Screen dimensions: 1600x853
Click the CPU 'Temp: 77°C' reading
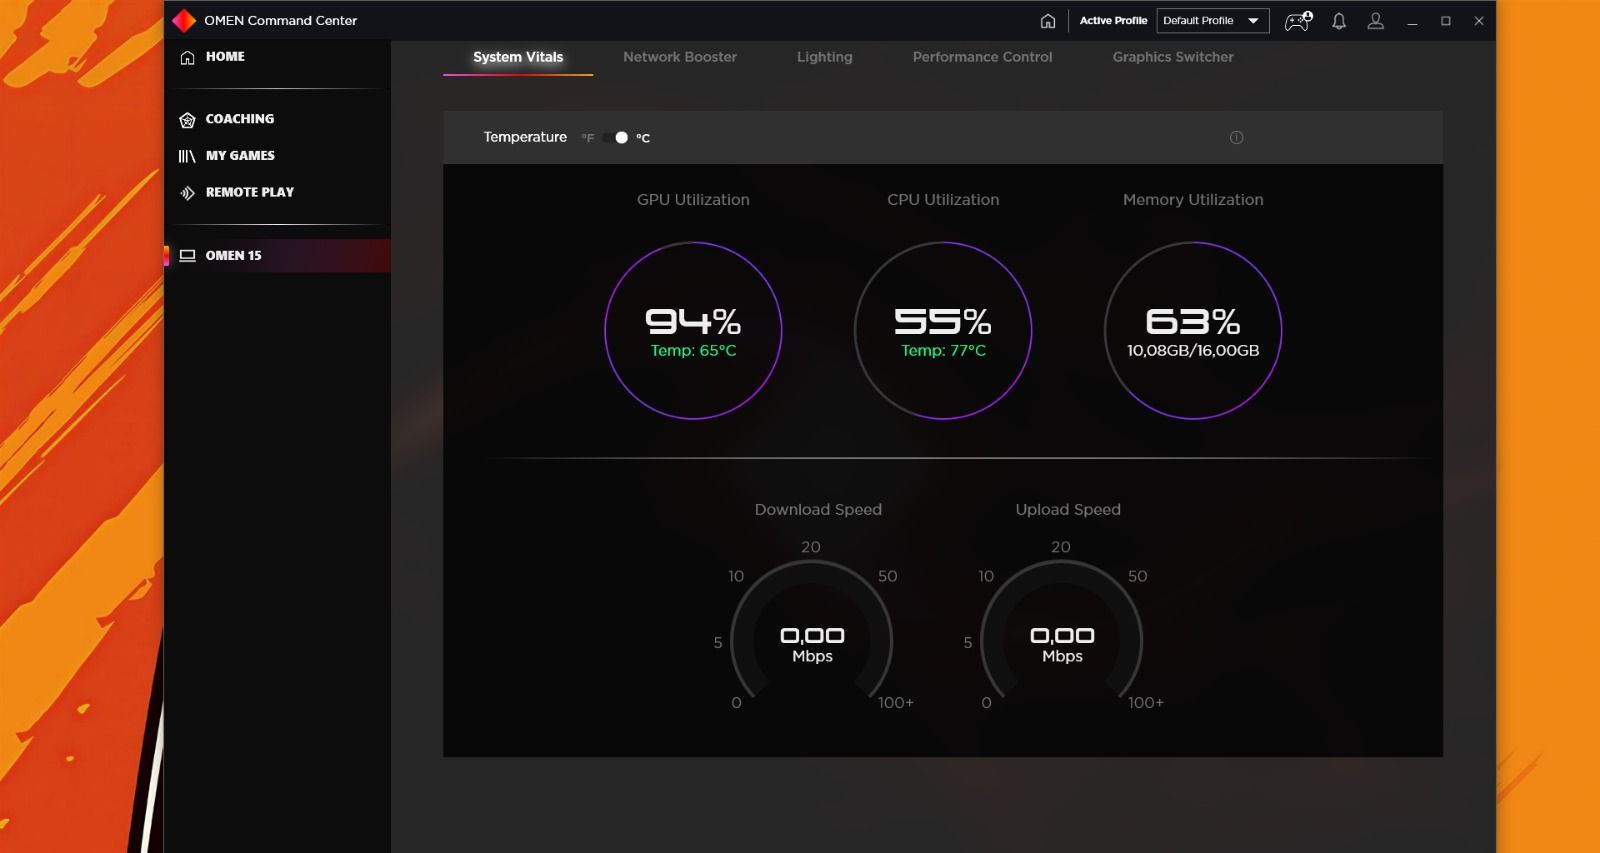point(943,351)
